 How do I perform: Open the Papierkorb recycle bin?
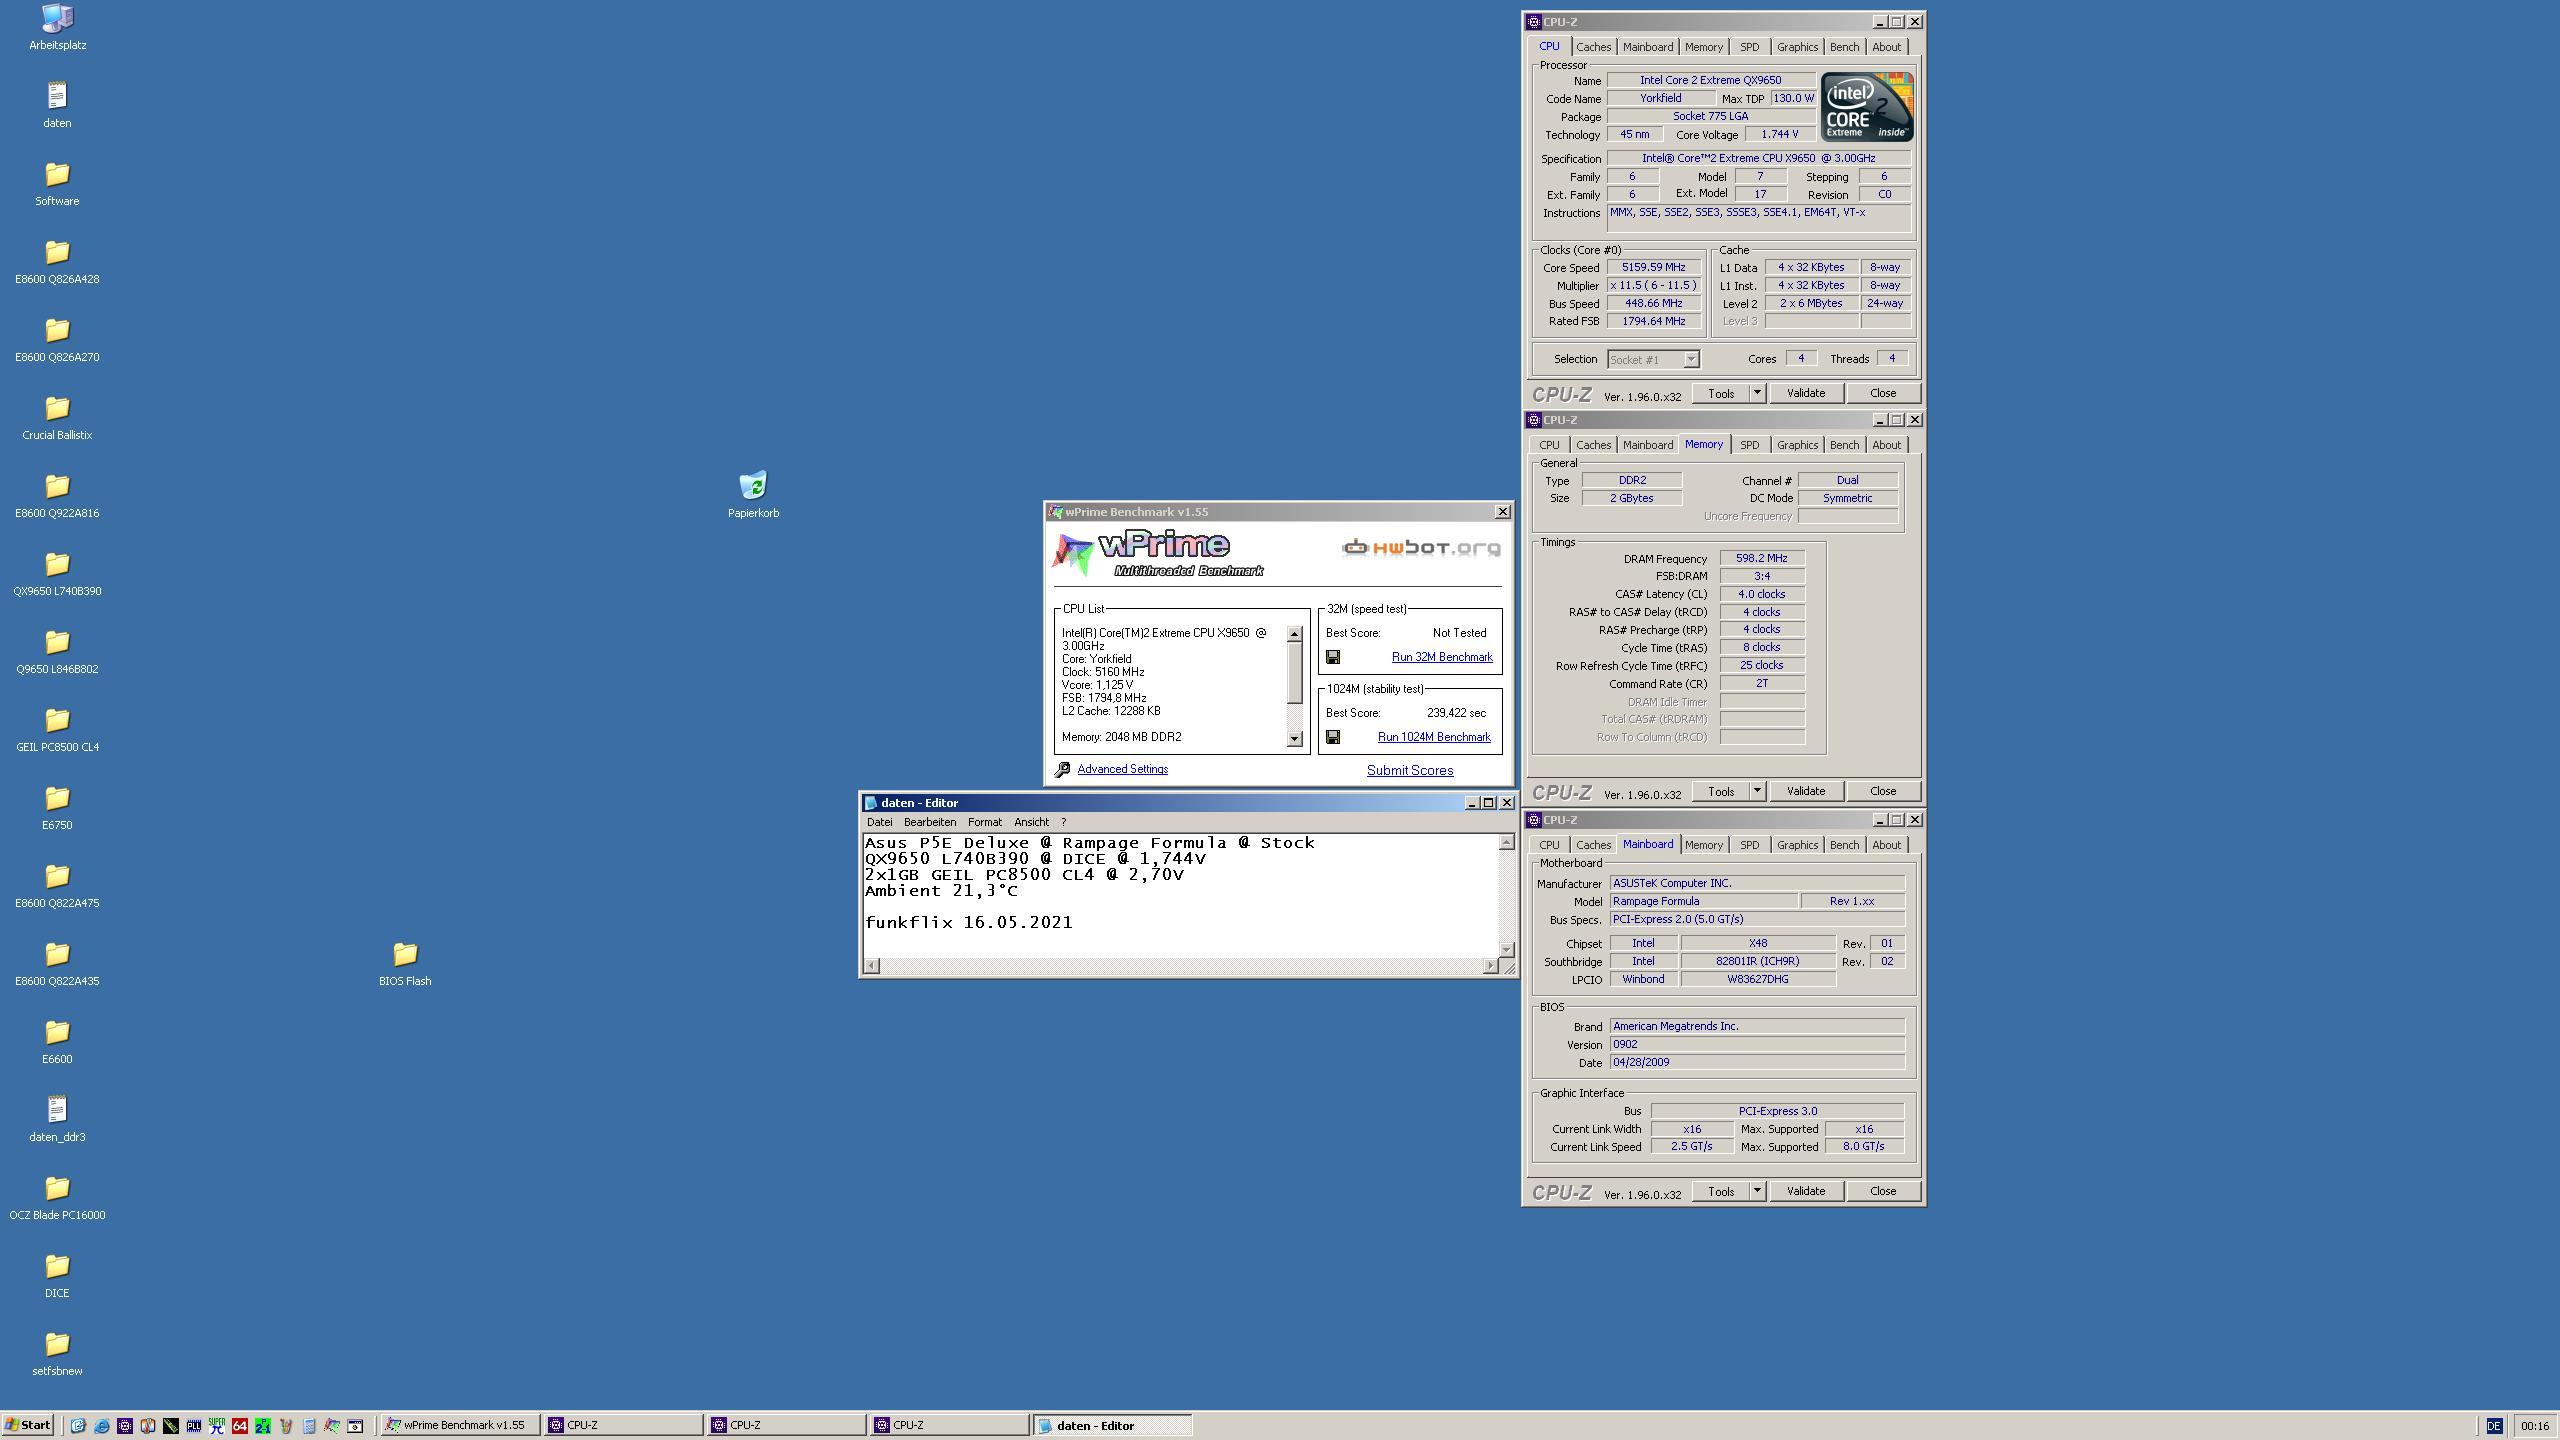[x=753, y=495]
